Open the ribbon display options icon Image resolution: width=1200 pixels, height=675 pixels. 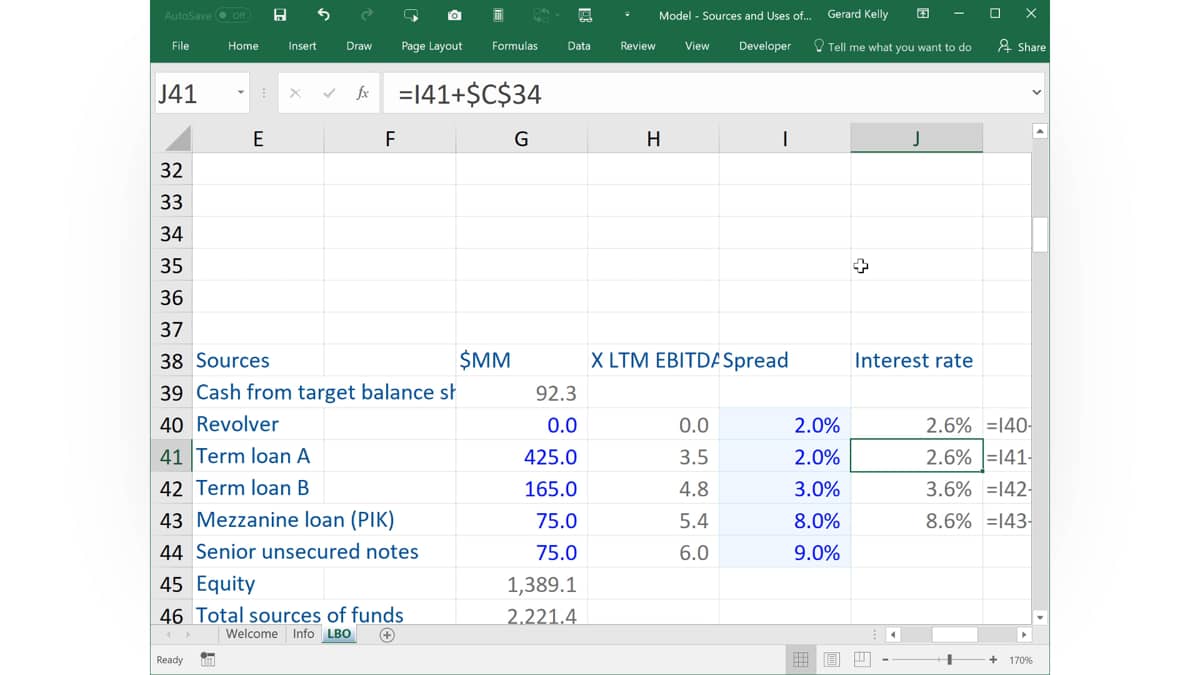tap(923, 14)
